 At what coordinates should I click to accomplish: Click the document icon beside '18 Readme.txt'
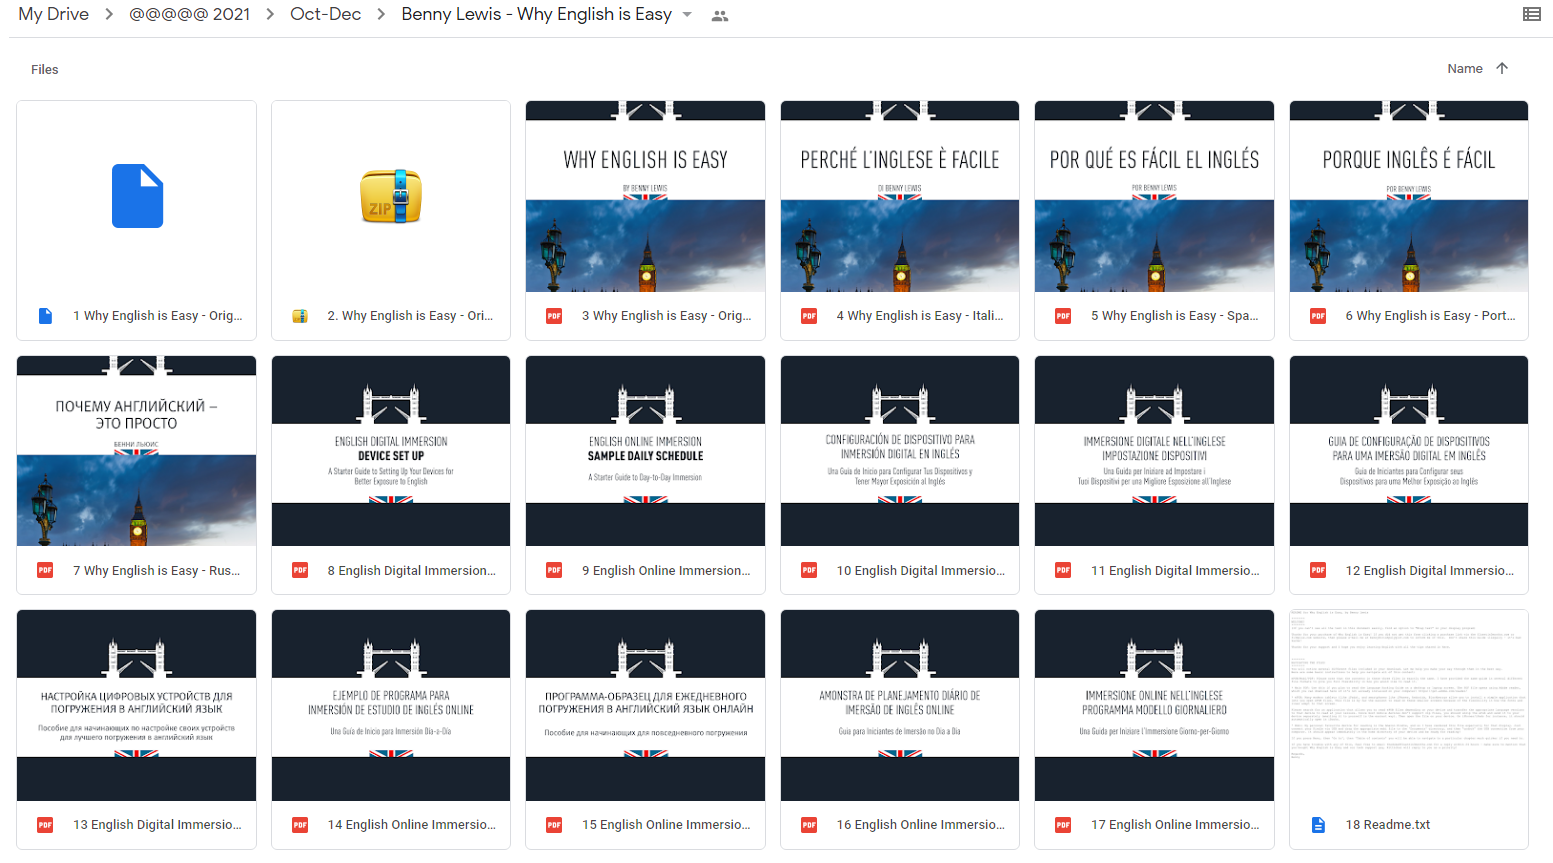pyautogui.click(x=1318, y=825)
